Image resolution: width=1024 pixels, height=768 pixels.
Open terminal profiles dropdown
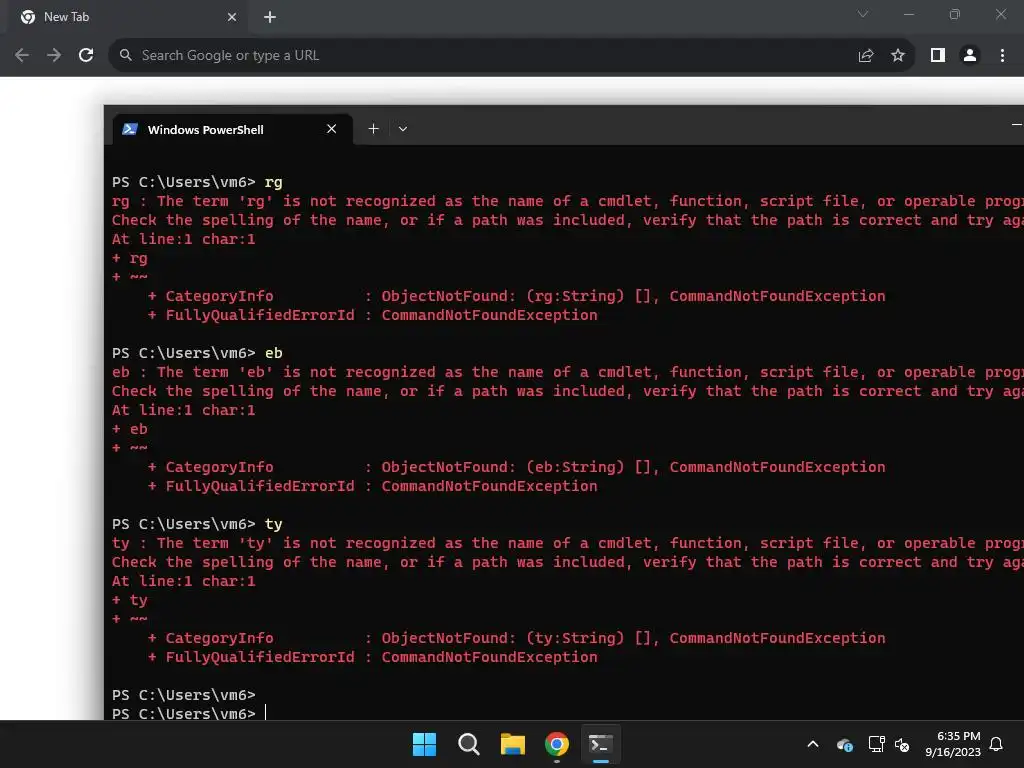[403, 129]
